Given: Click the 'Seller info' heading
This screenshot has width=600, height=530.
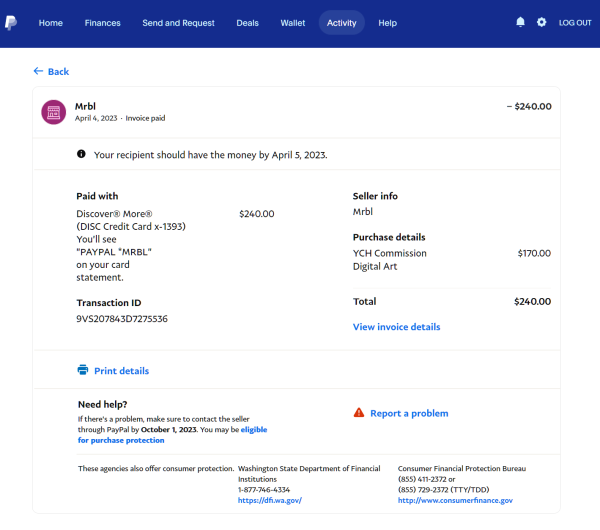Looking at the screenshot, I should (x=375, y=196).
